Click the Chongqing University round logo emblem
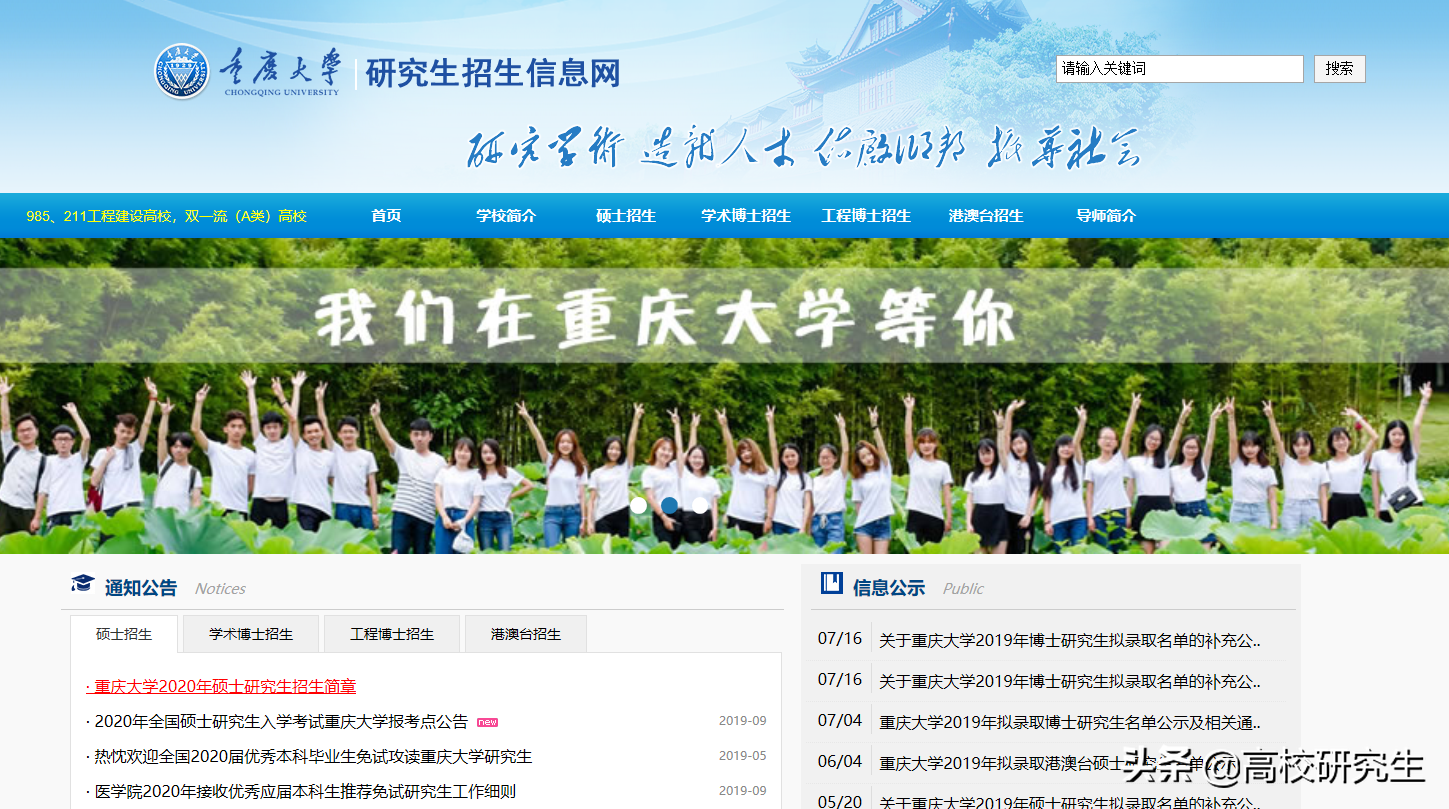Screen dimensions: 1449x809 (x=182, y=72)
